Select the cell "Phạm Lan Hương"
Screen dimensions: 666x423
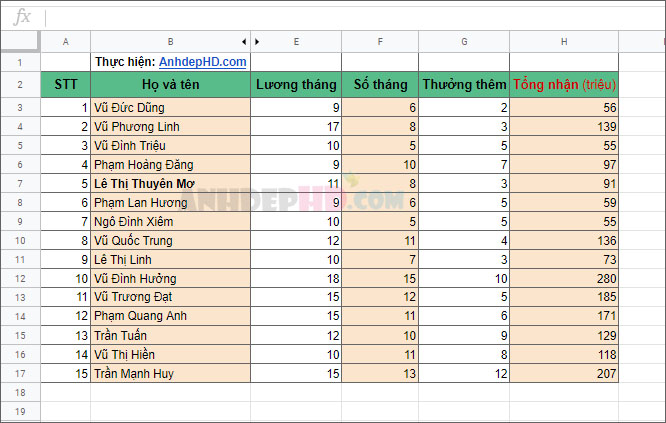pos(170,203)
